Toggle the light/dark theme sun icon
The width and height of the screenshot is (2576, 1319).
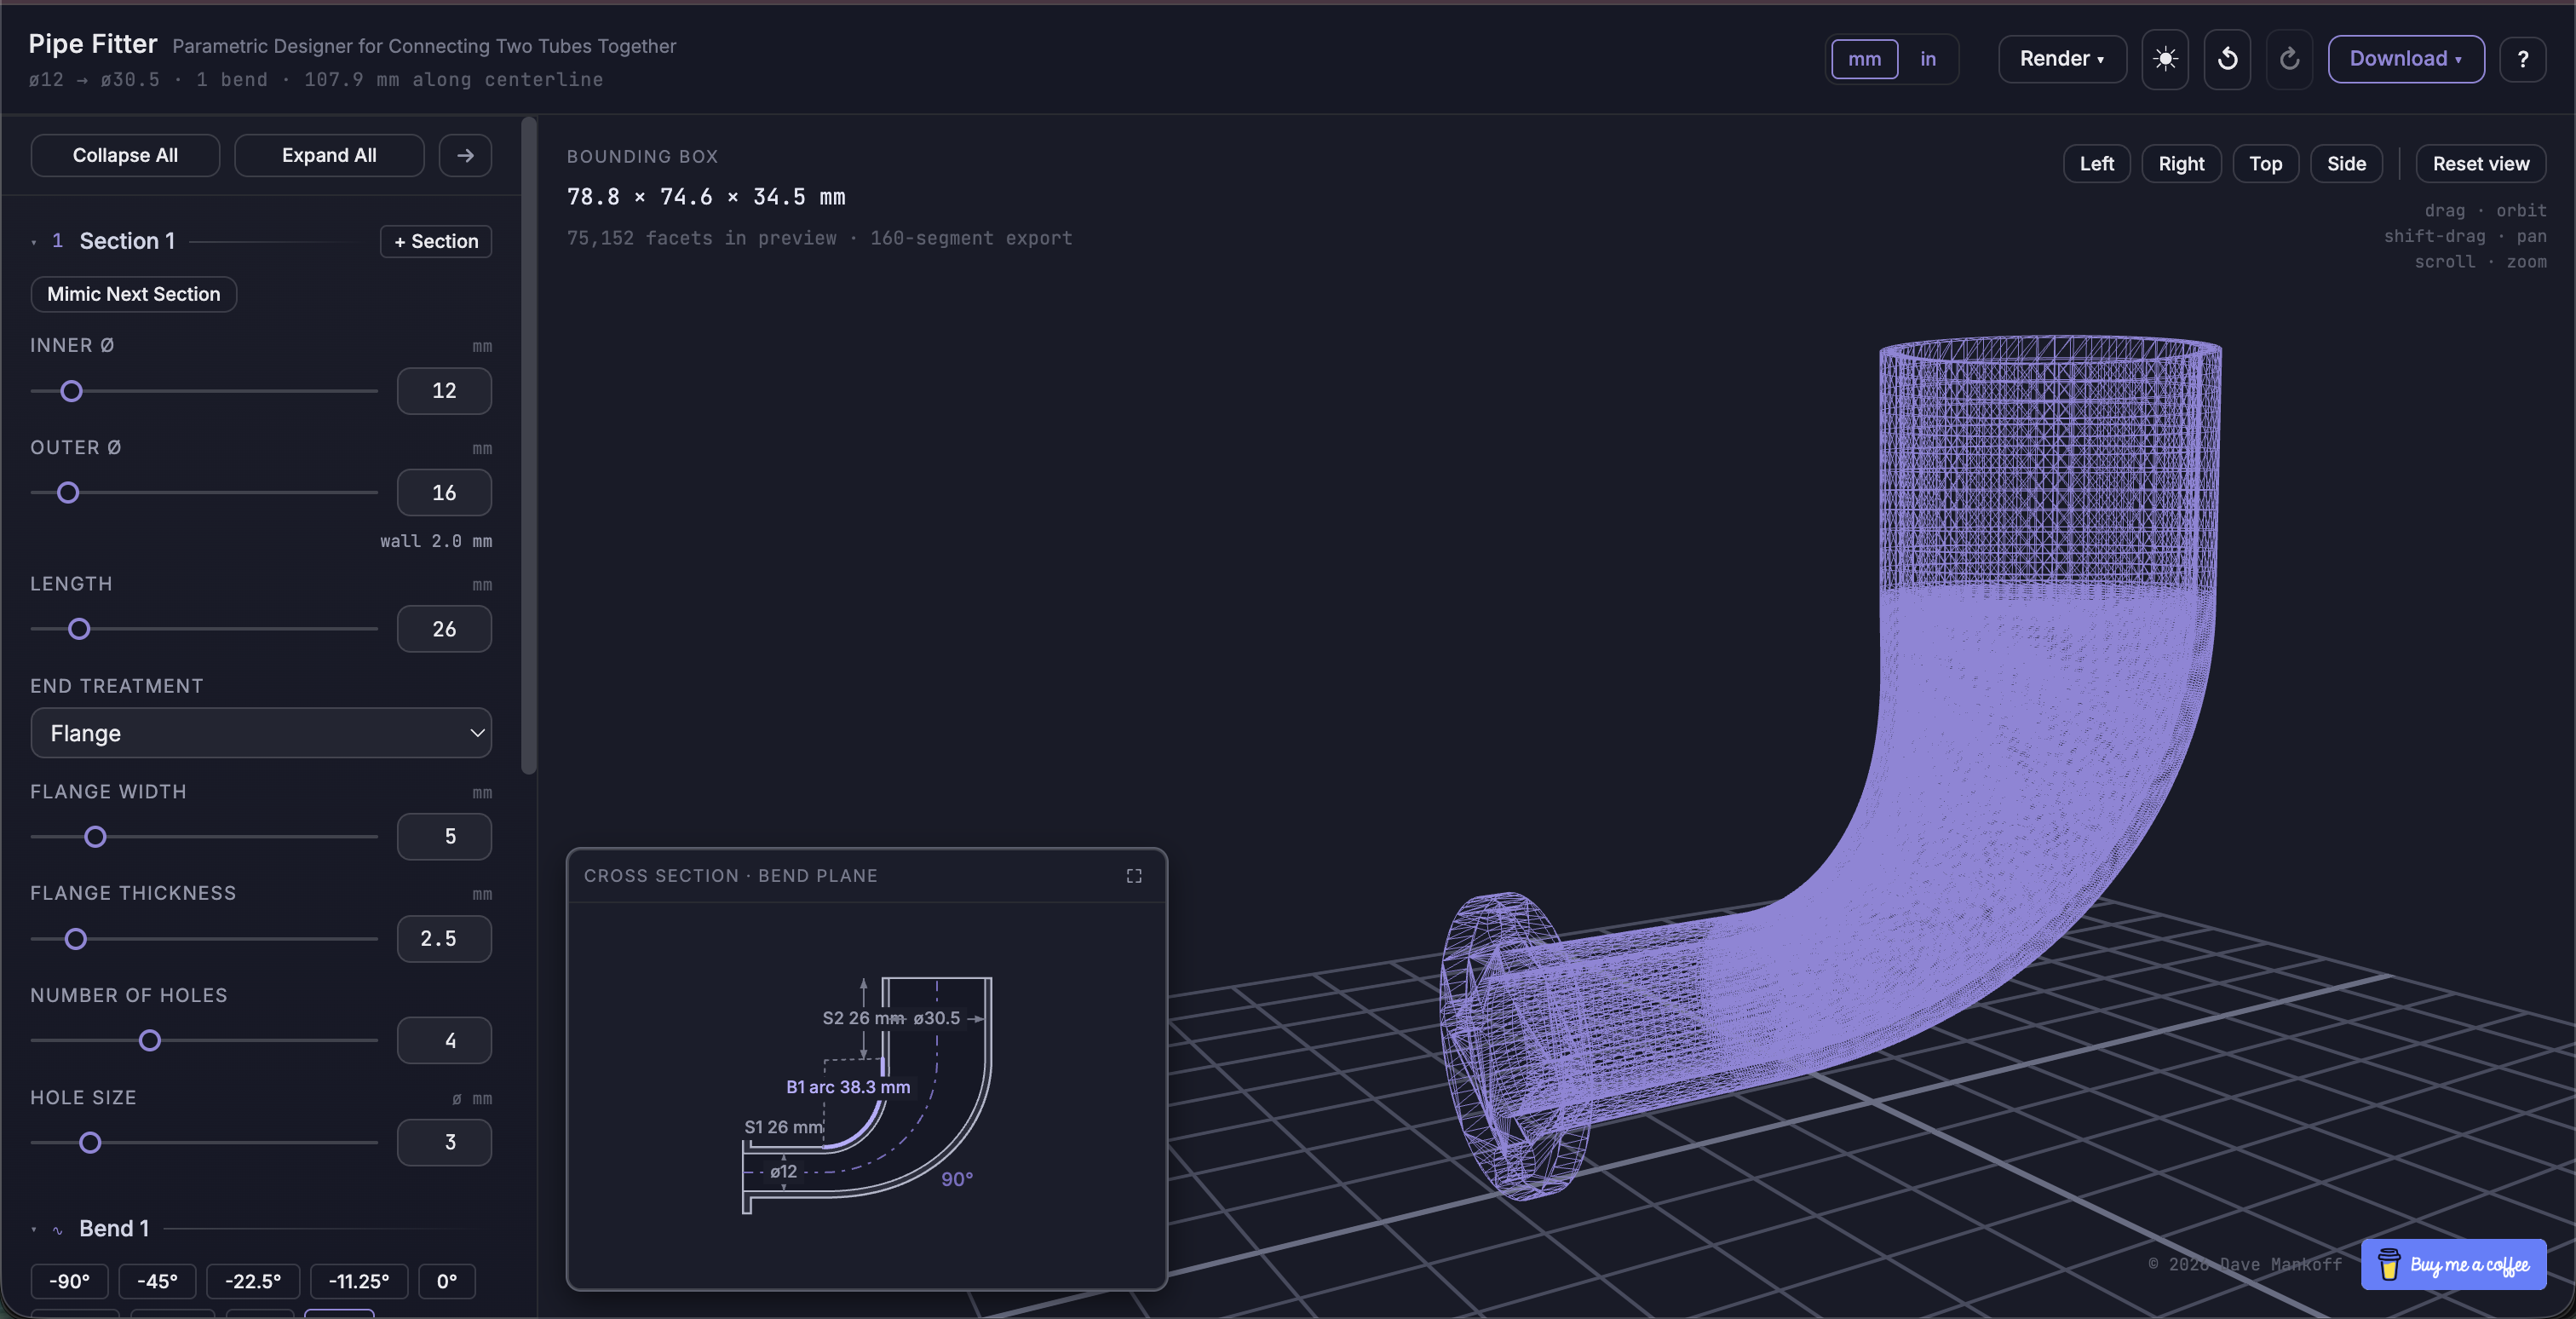(x=2165, y=59)
